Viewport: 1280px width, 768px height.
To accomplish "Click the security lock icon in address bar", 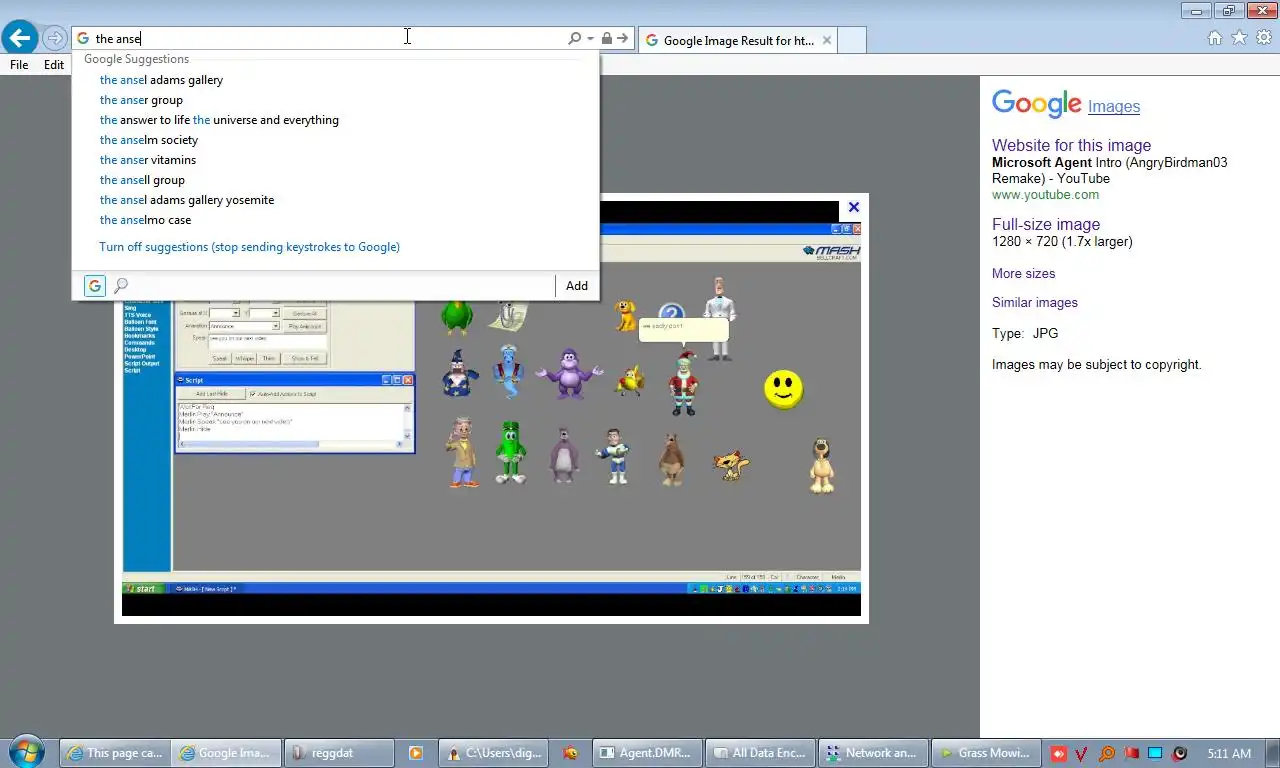I will (x=606, y=38).
